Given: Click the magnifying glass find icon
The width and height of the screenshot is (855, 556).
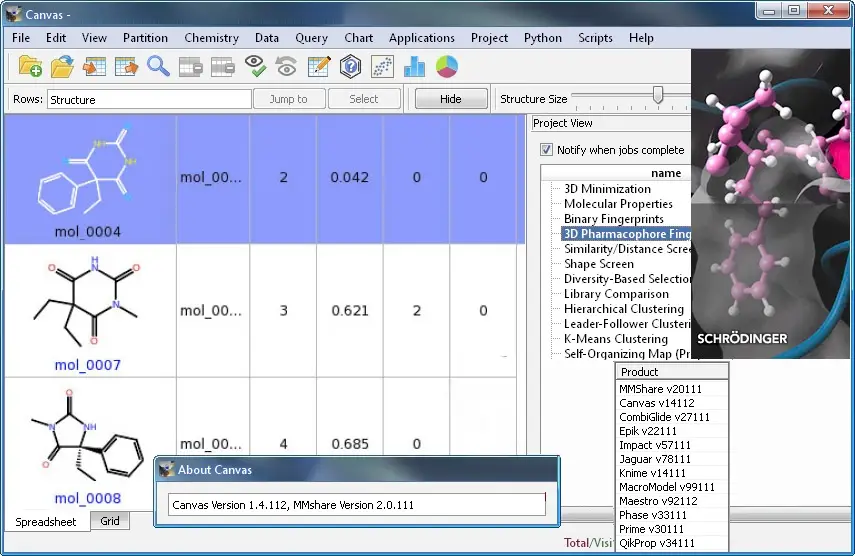Looking at the screenshot, I should pyautogui.click(x=158, y=67).
